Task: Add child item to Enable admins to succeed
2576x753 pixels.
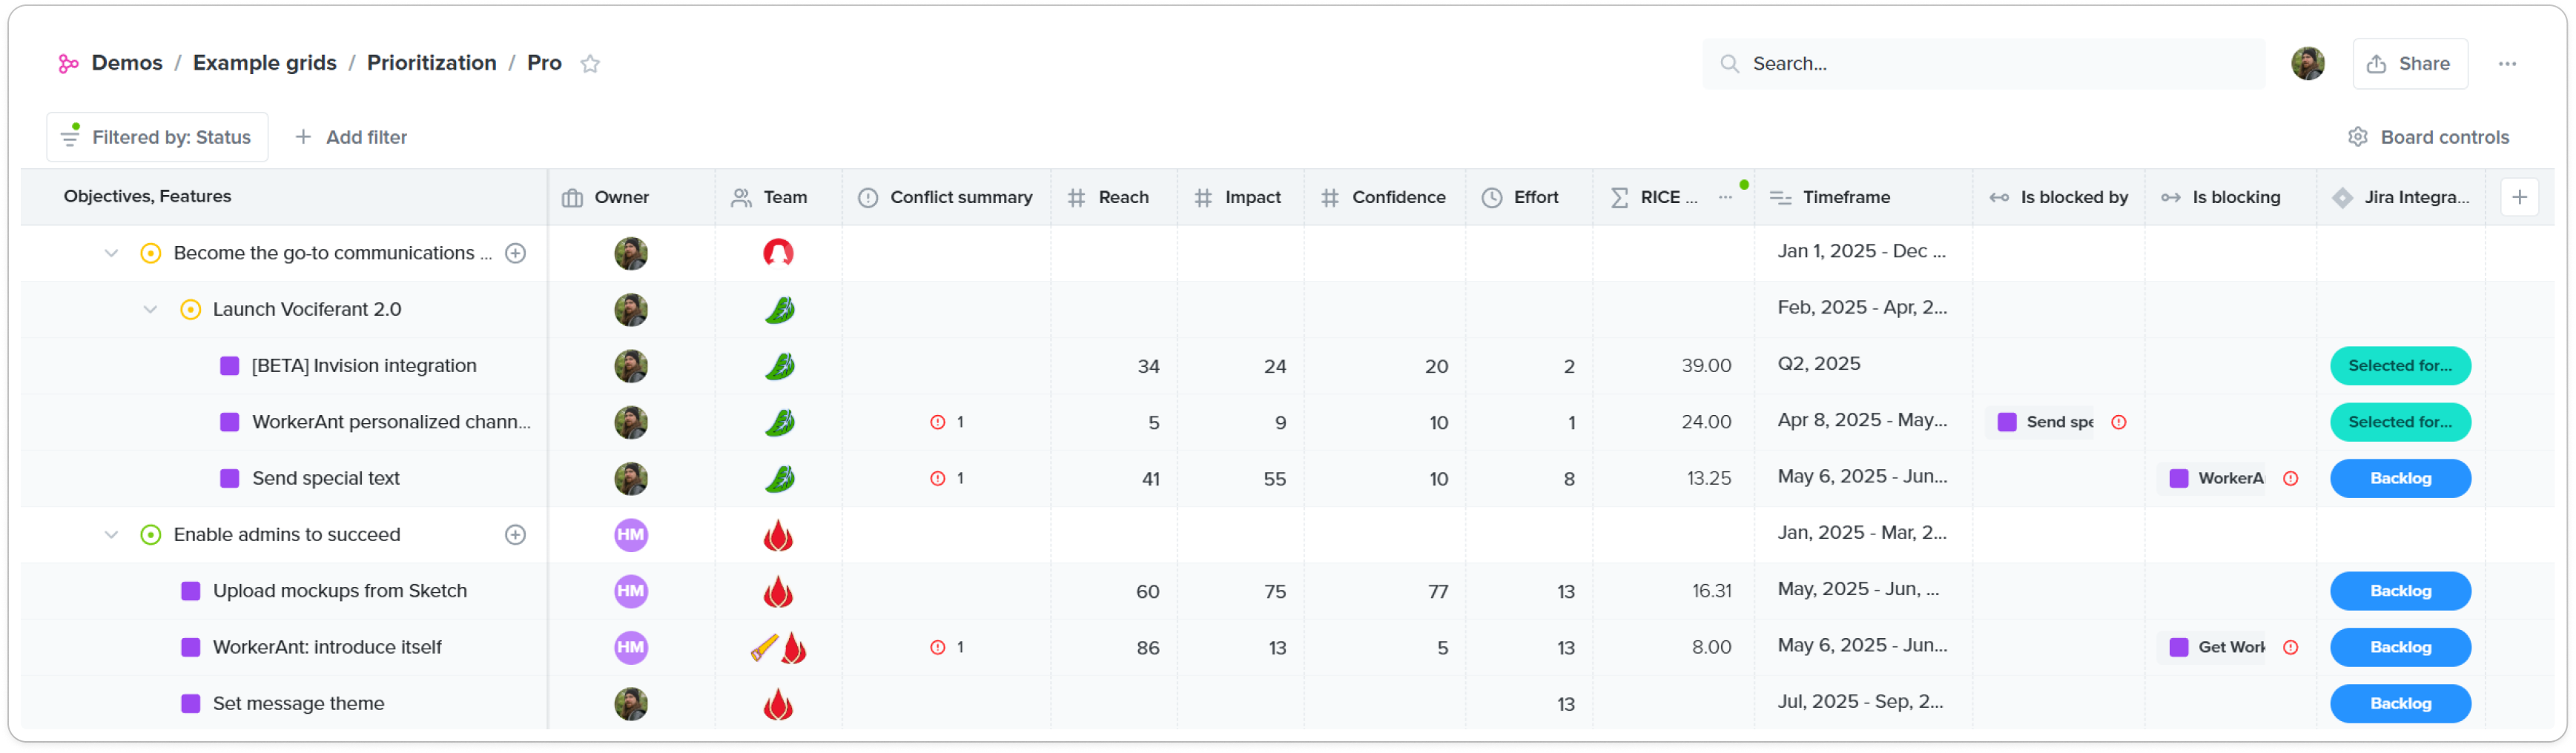Action: [515, 535]
